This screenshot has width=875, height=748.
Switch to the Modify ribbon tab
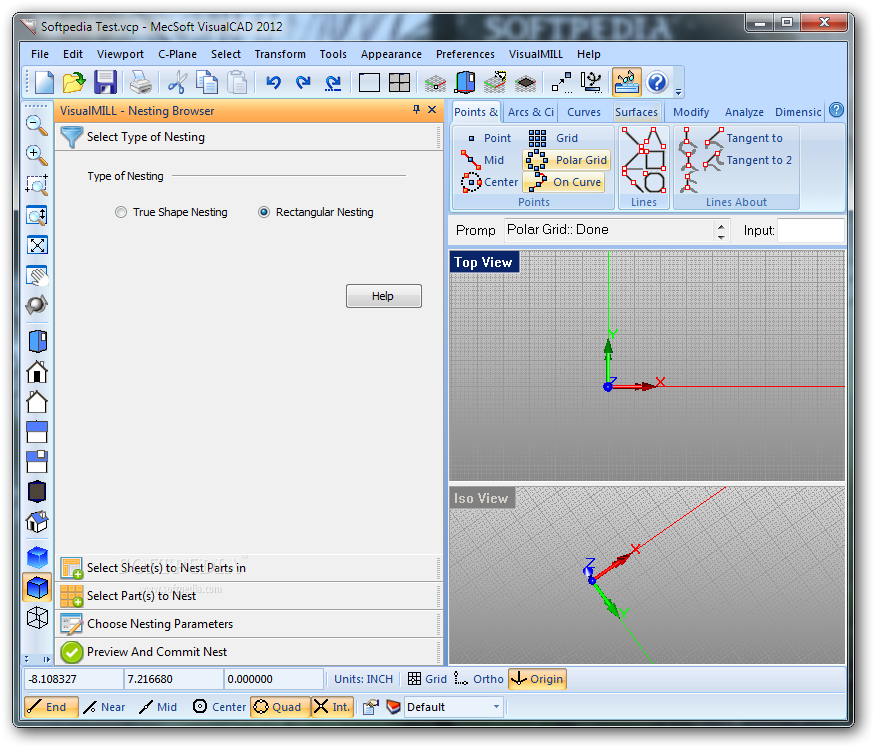[x=691, y=112]
